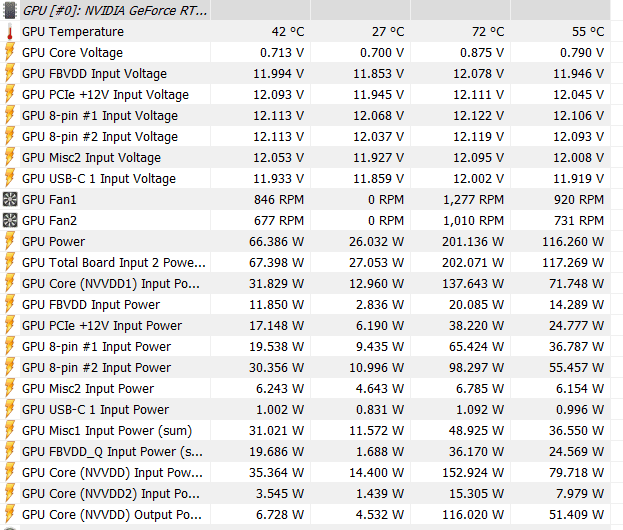Select the GPU Misc2 Input Voltage label
Image resolution: width=623 pixels, height=530 pixels.
point(91,158)
